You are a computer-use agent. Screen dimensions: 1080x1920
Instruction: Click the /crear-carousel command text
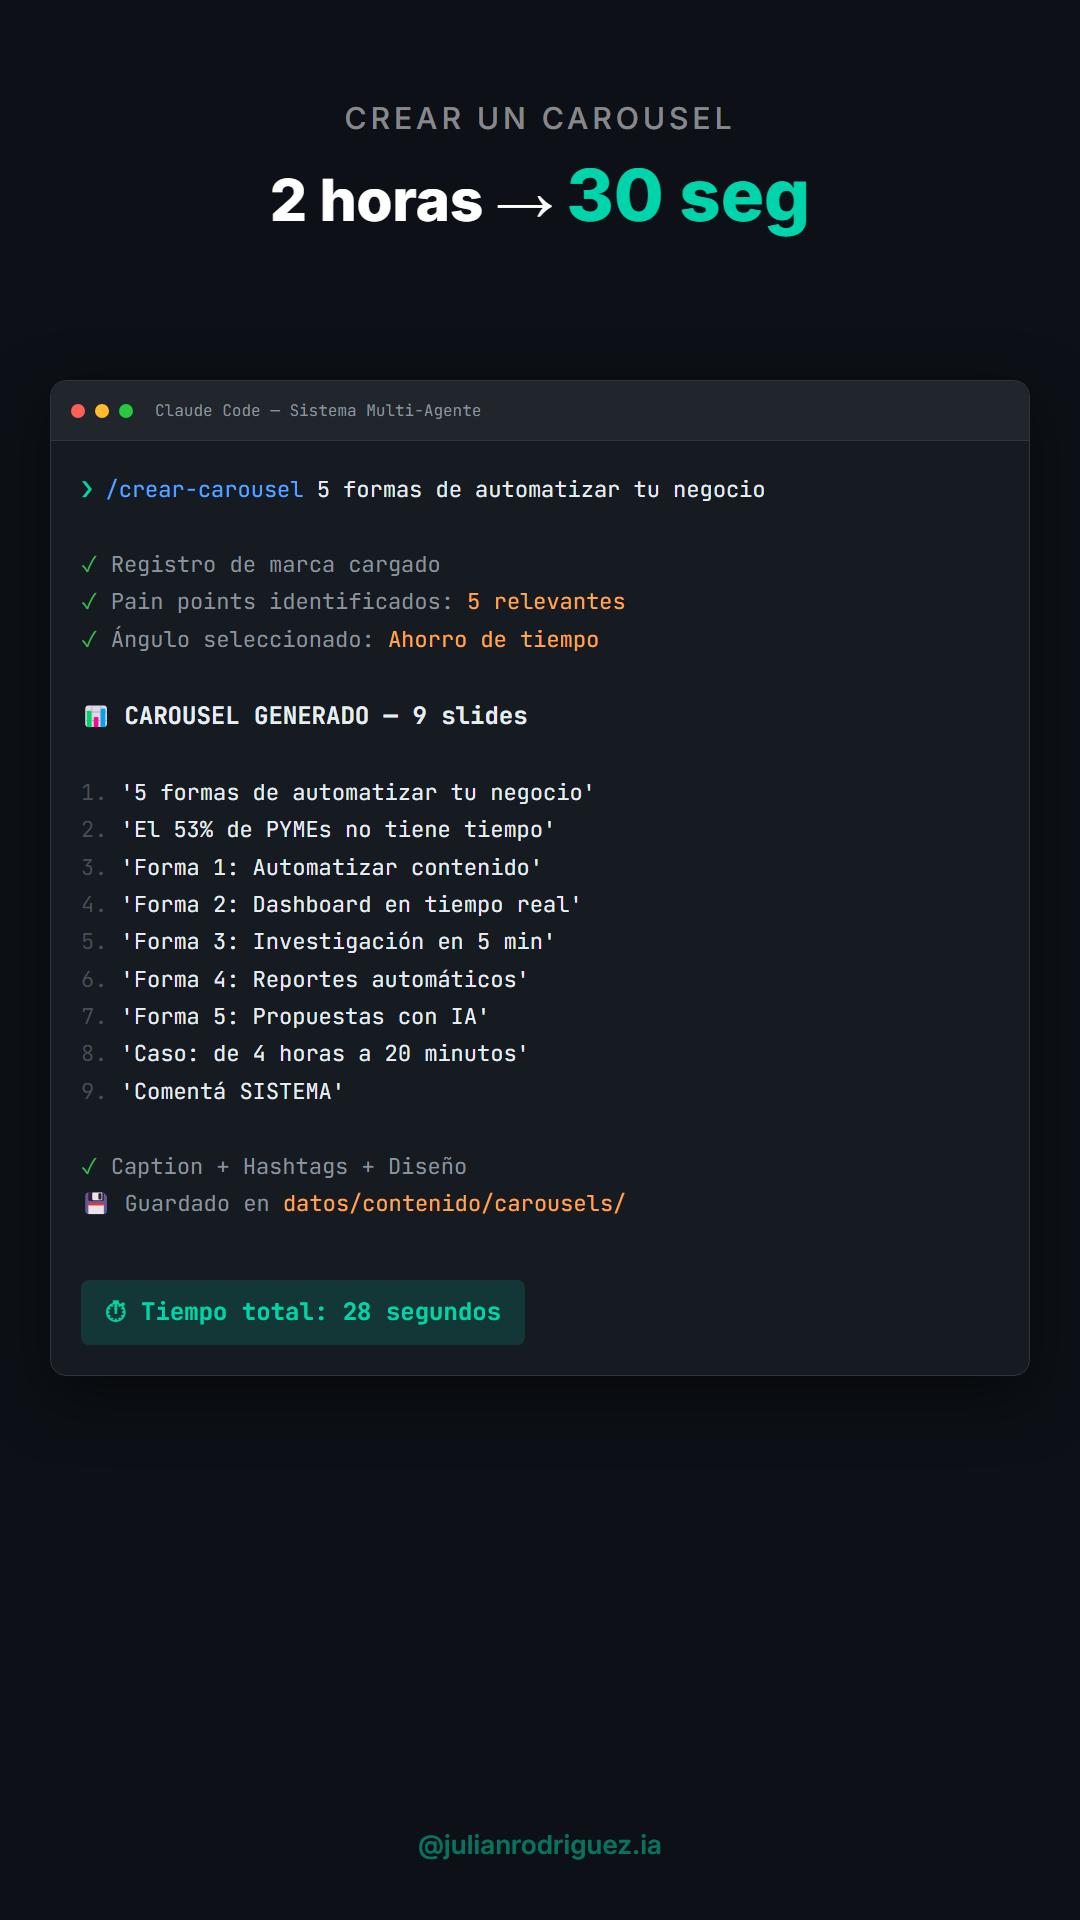205,490
